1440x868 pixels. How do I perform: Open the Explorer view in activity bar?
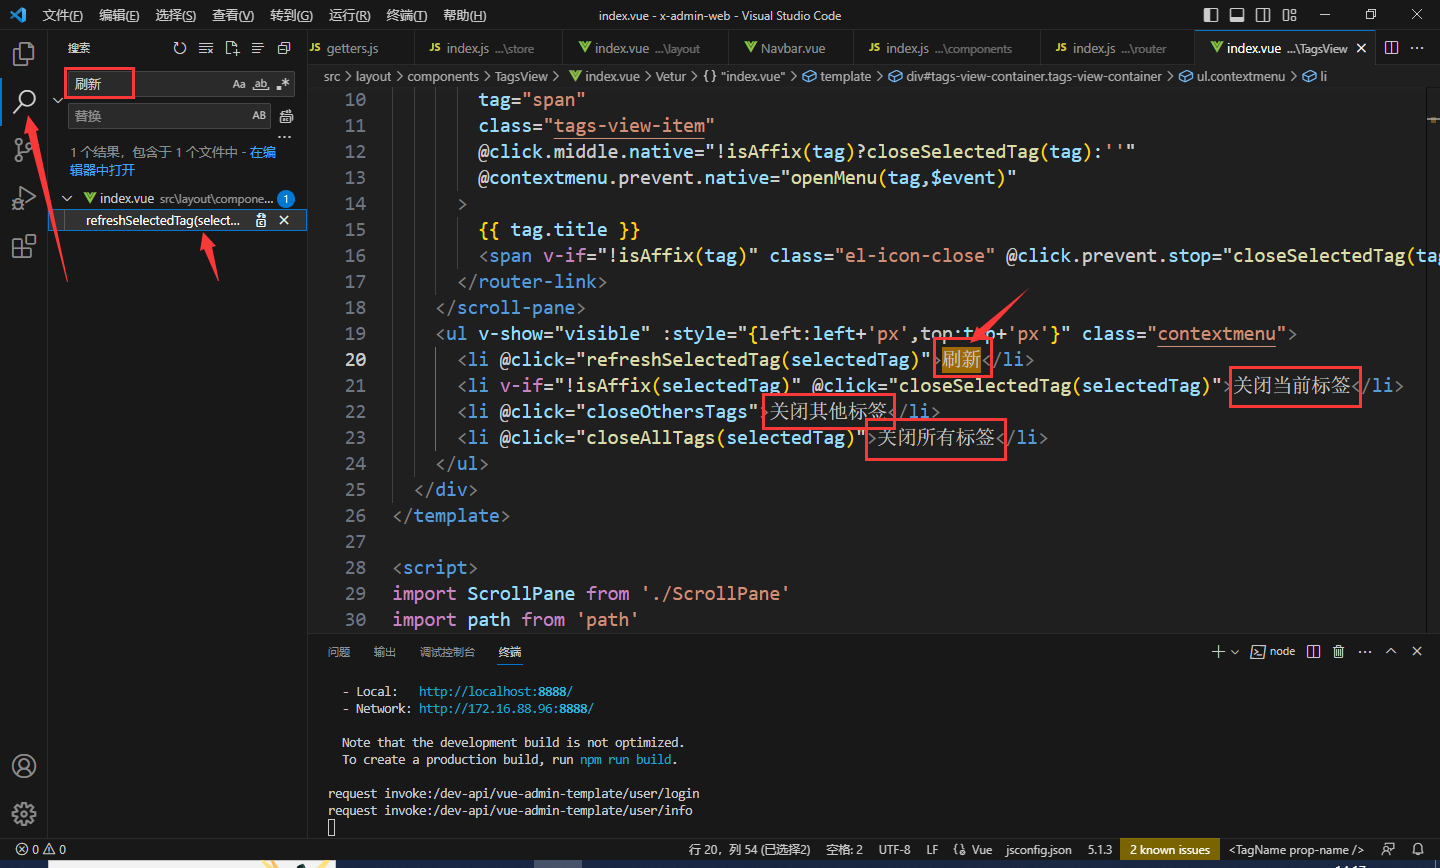[x=24, y=53]
